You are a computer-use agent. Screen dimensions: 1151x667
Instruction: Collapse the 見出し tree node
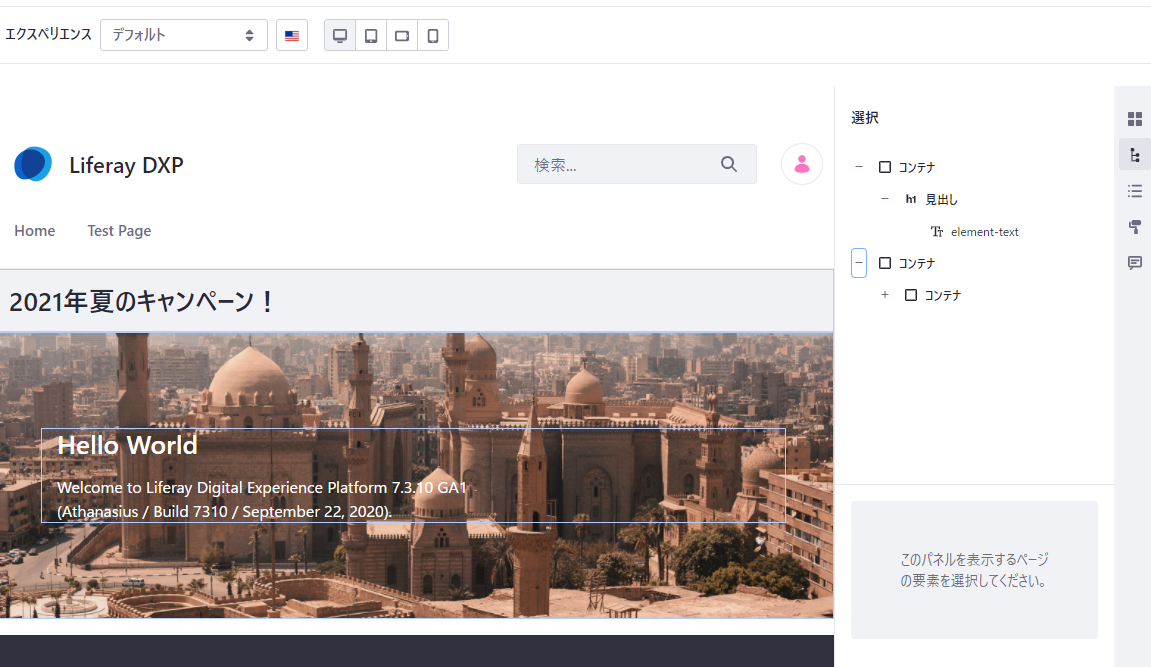[884, 199]
